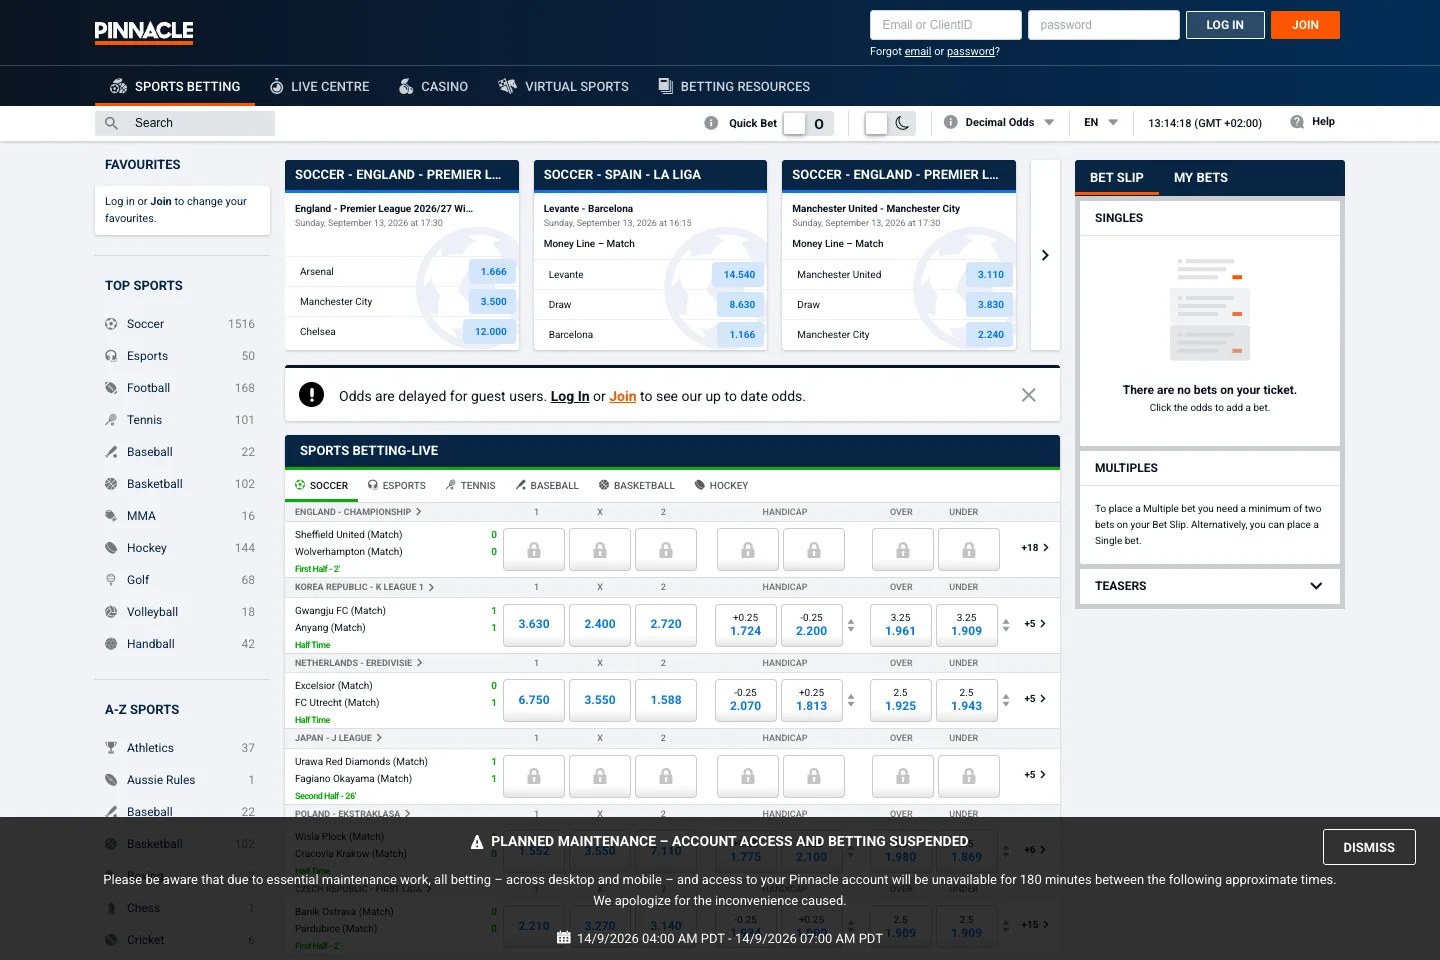Open Basketball in Top Sports

coord(180,484)
